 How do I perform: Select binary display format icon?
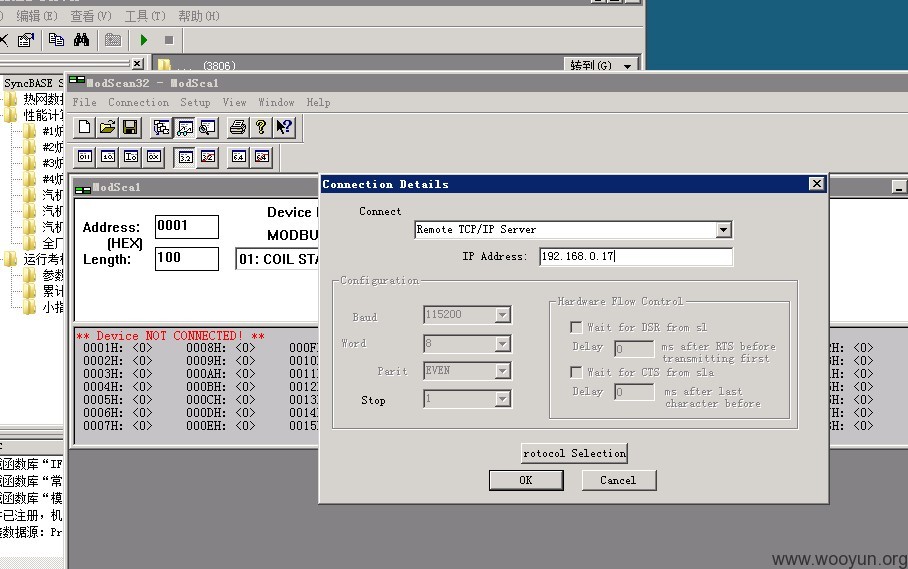(85, 156)
